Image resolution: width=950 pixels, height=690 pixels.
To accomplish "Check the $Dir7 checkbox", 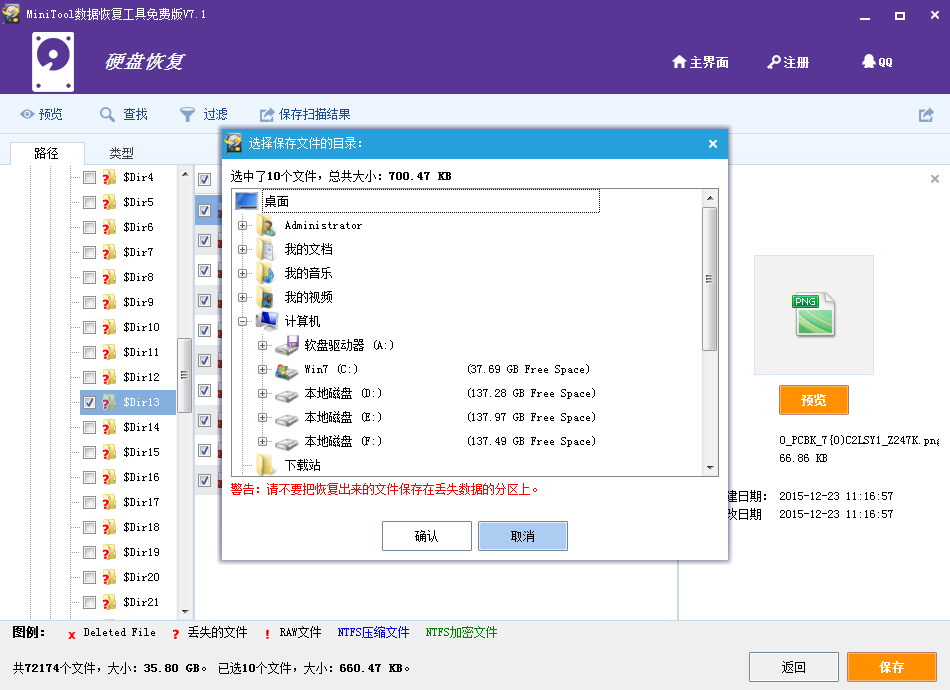I will (89, 253).
